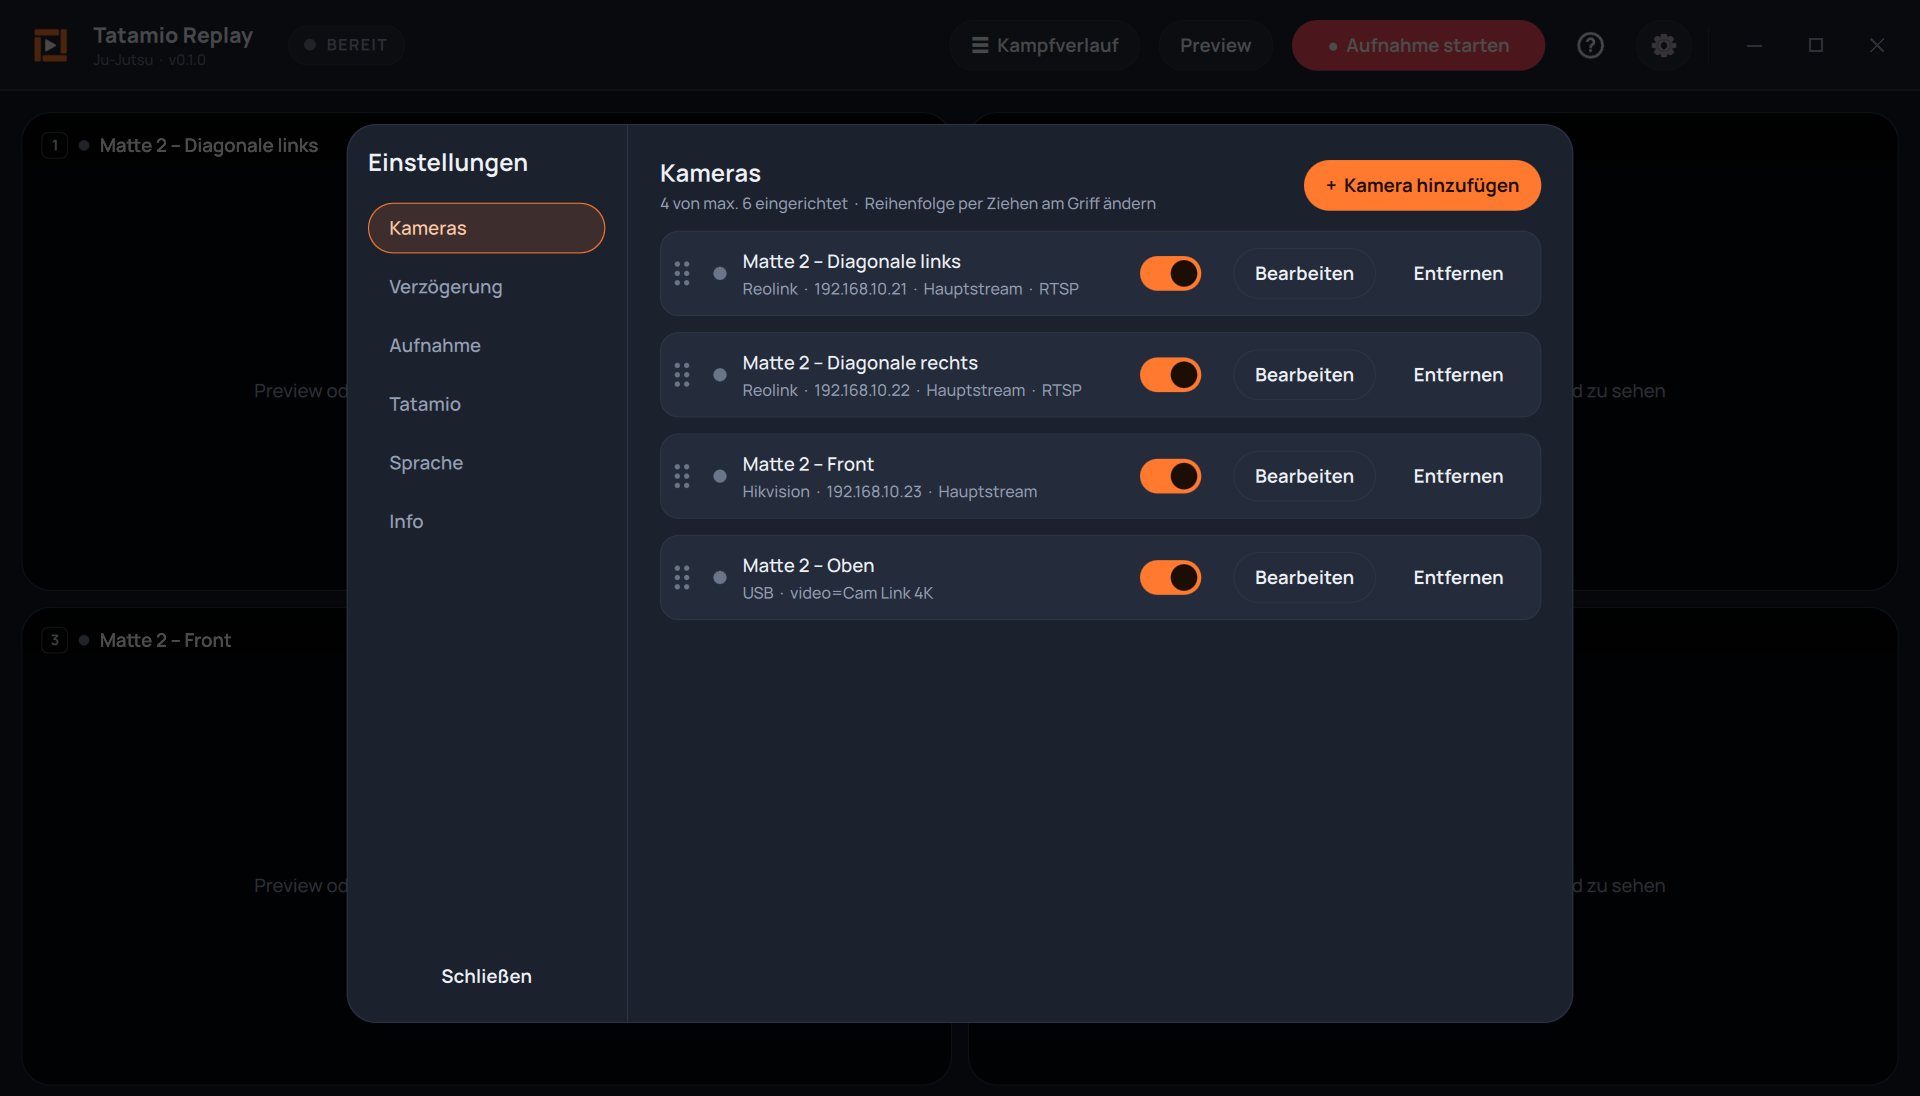Open the Kampfverlauf menu in the header
The height and width of the screenshot is (1096, 1920).
coord(1045,45)
